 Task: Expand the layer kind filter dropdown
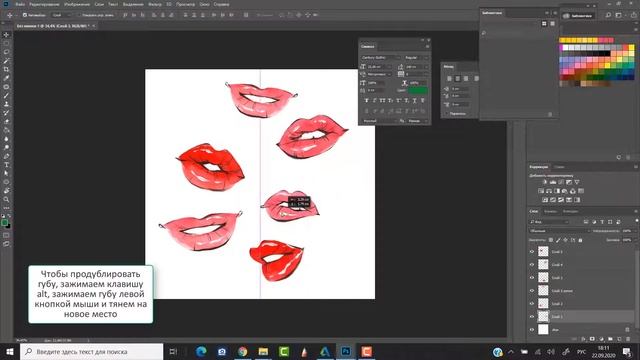tap(549, 222)
